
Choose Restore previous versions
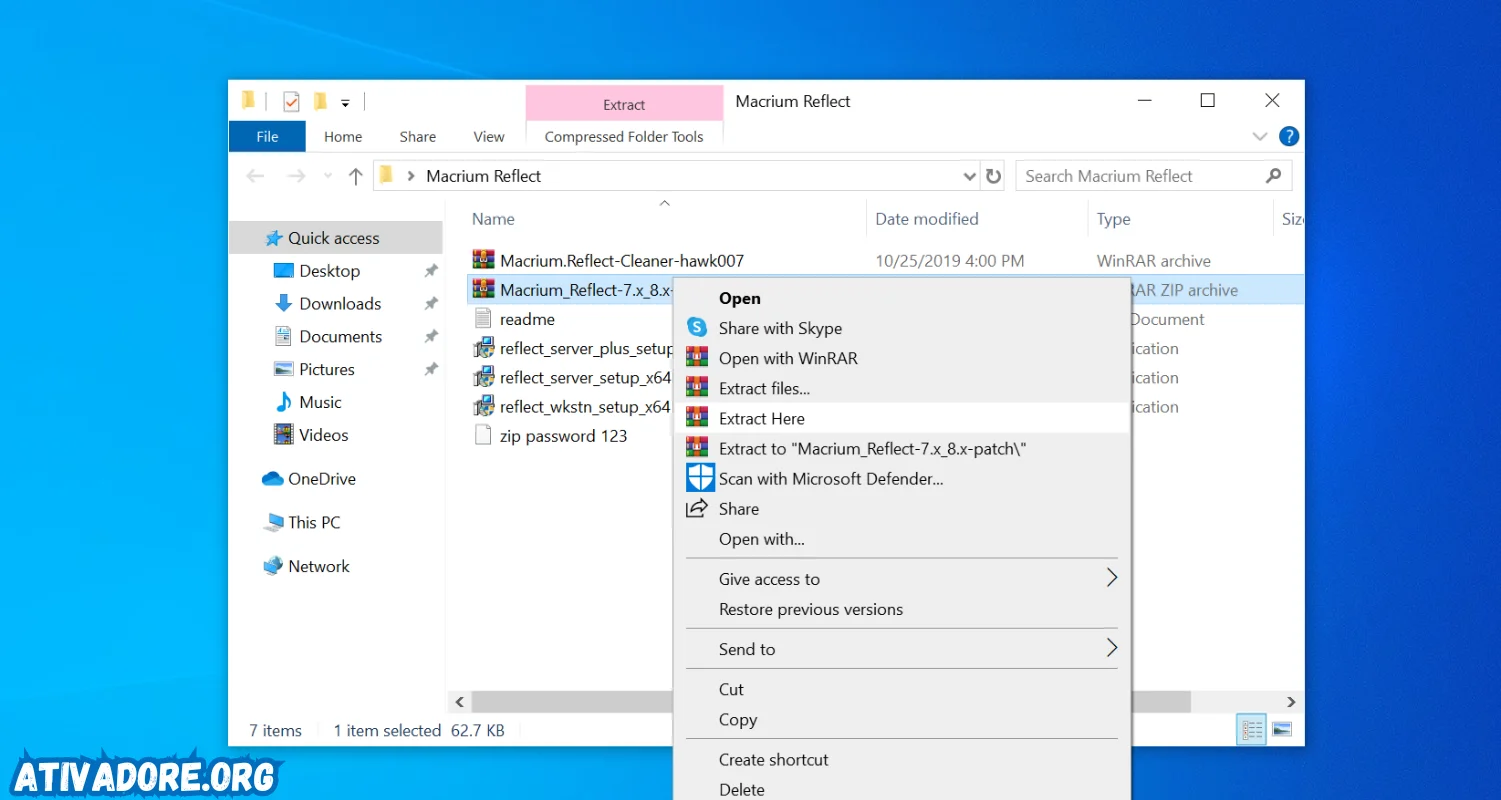point(904,609)
